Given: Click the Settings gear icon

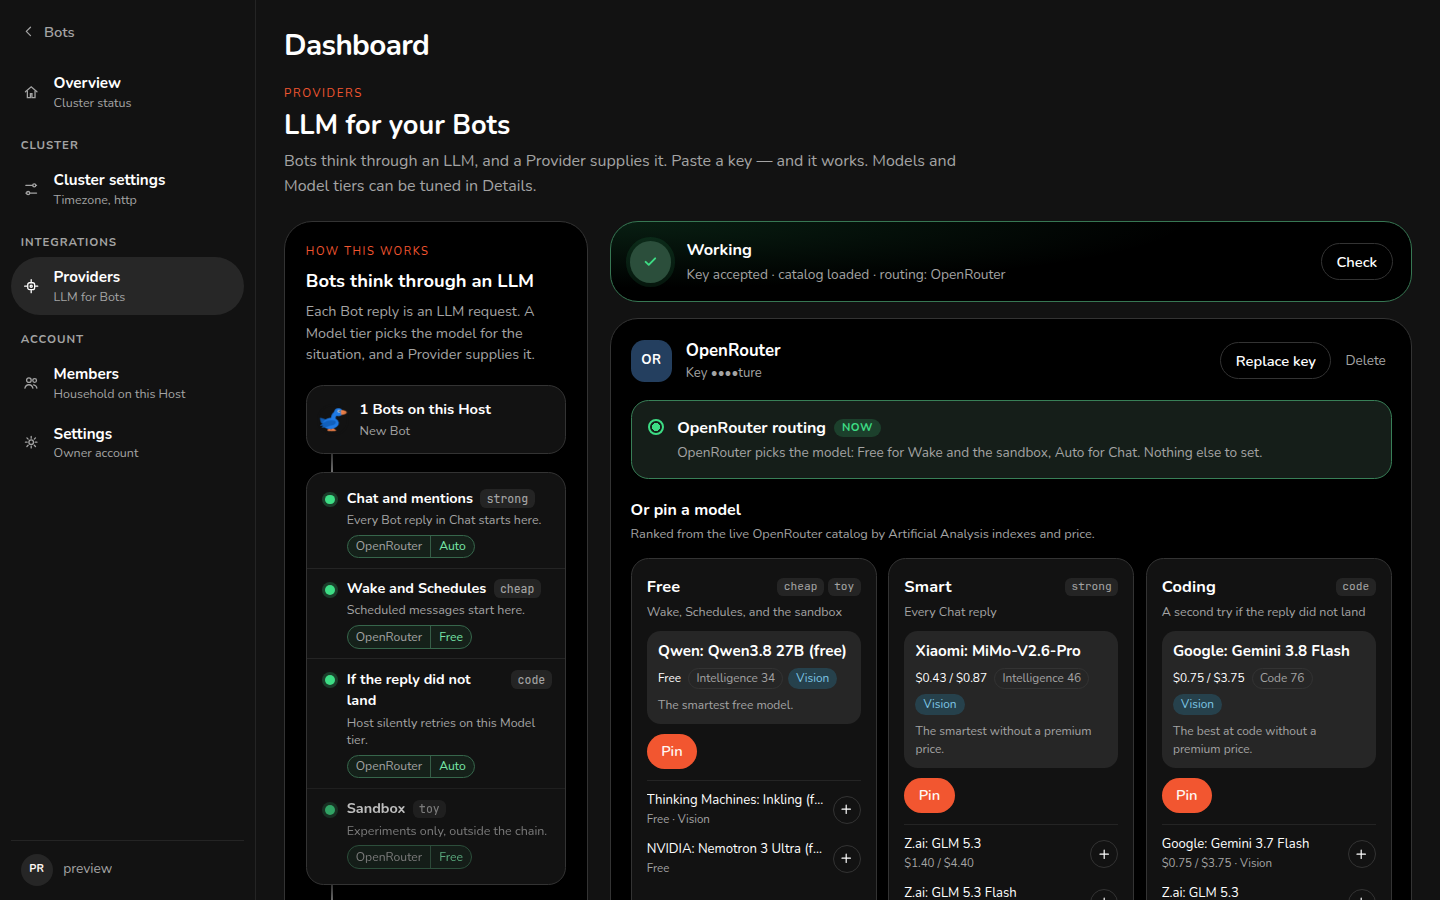Looking at the screenshot, I should [31, 442].
